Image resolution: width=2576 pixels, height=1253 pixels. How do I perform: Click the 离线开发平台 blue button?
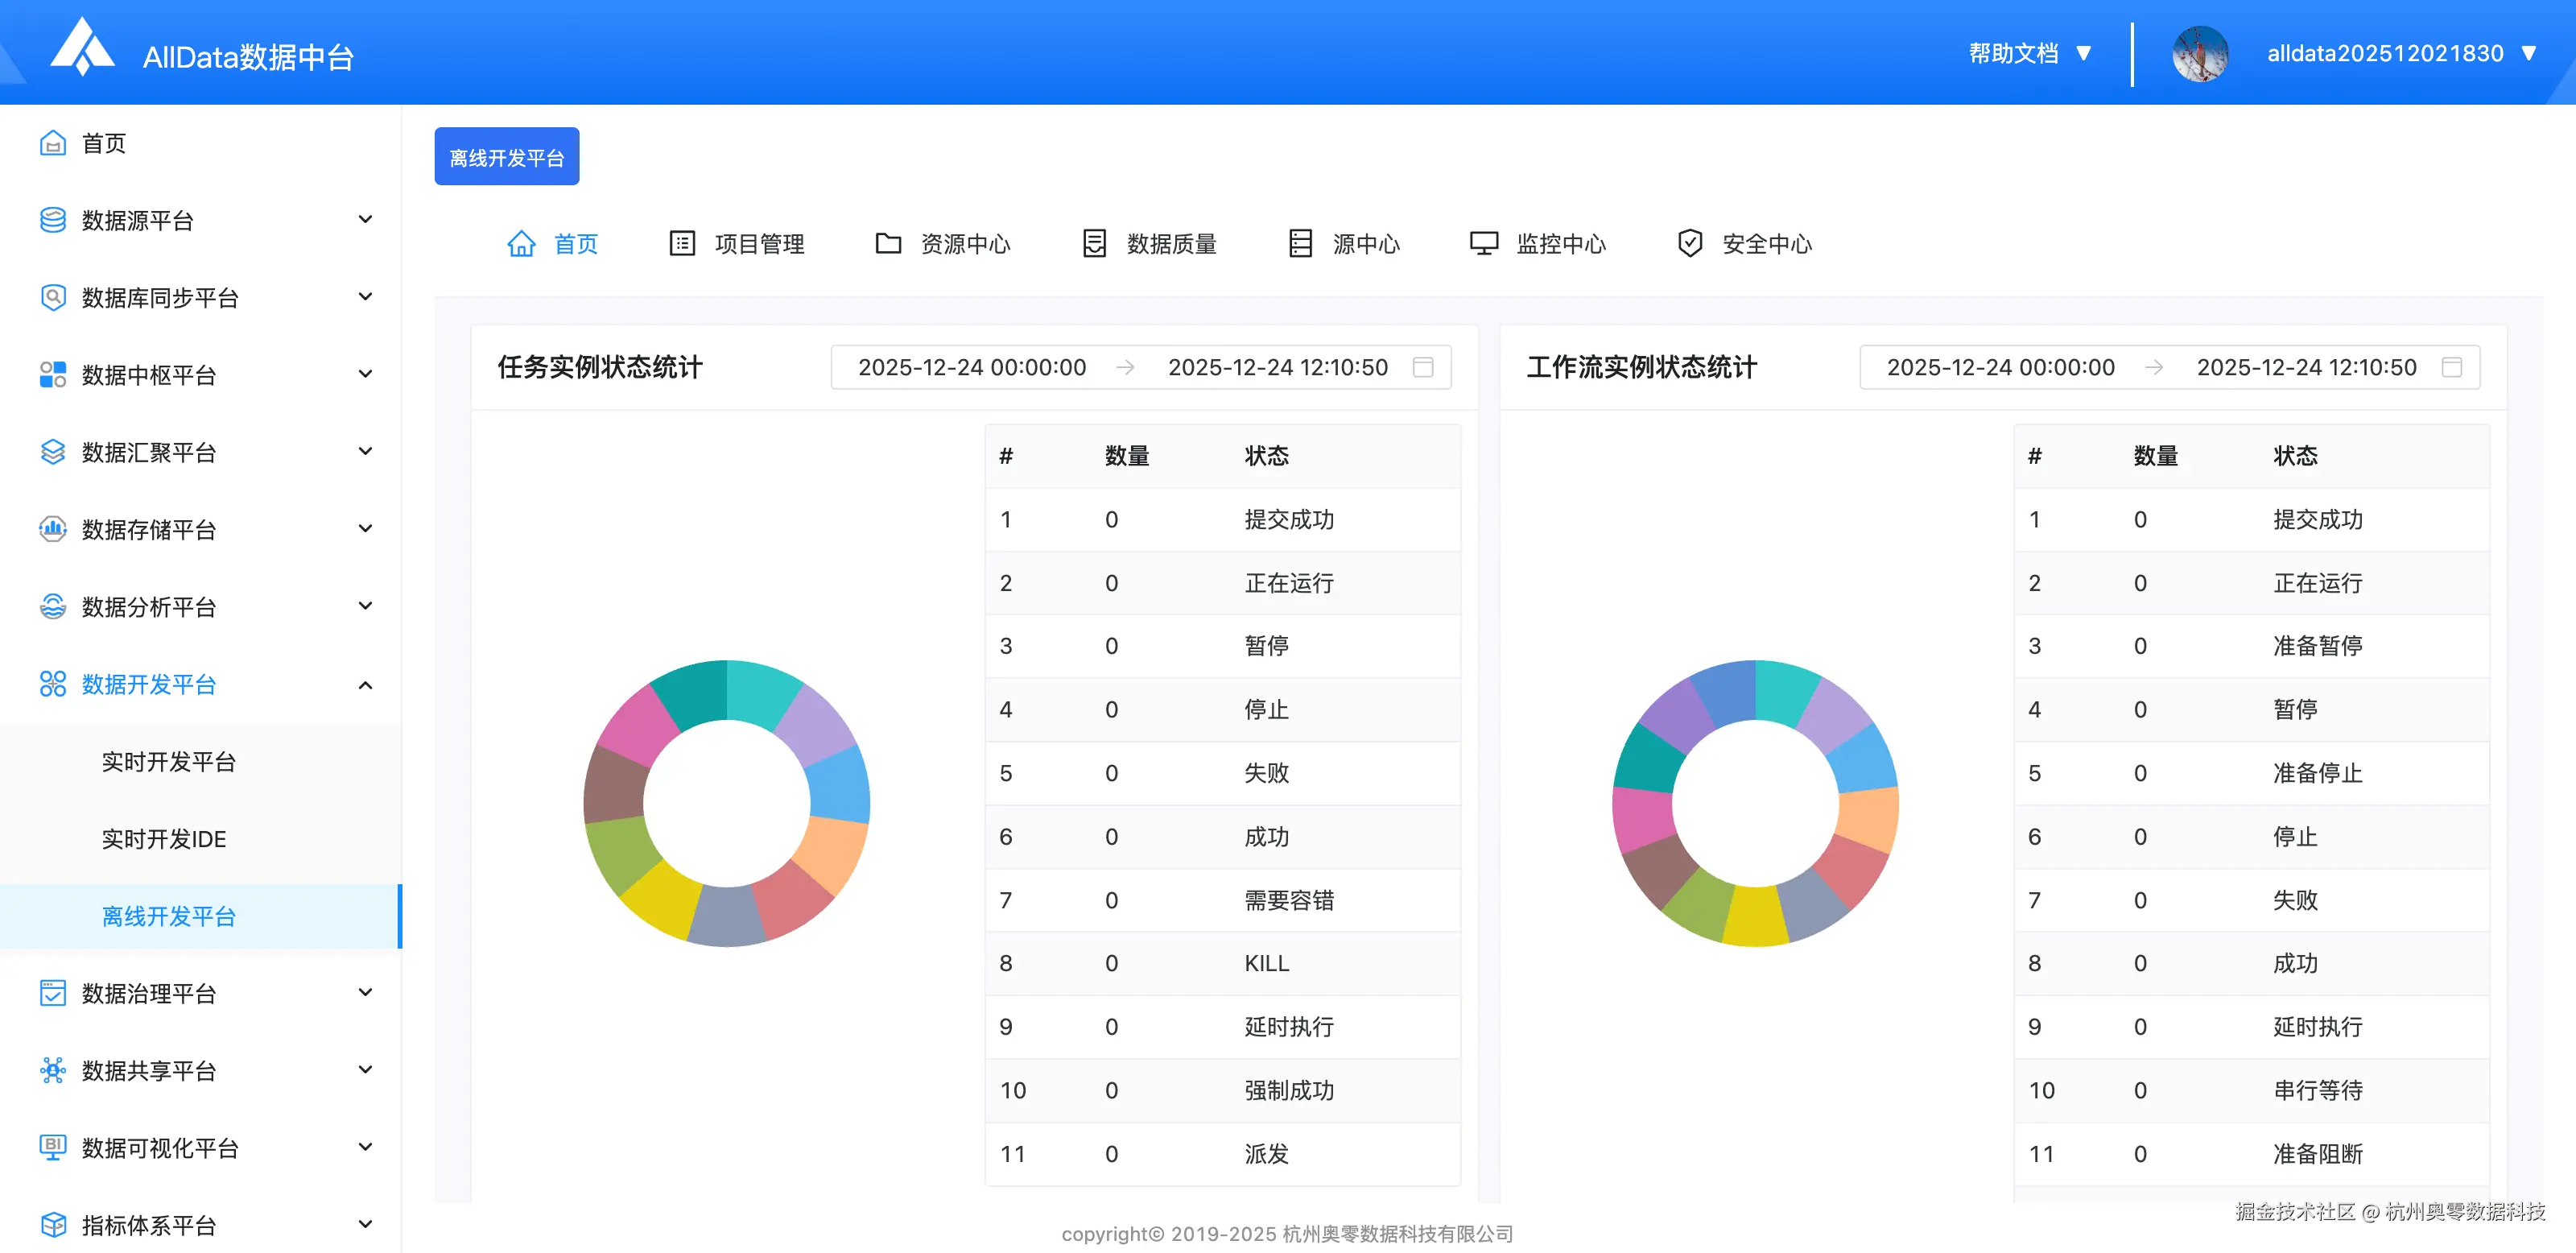pyautogui.click(x=506, y=157)
